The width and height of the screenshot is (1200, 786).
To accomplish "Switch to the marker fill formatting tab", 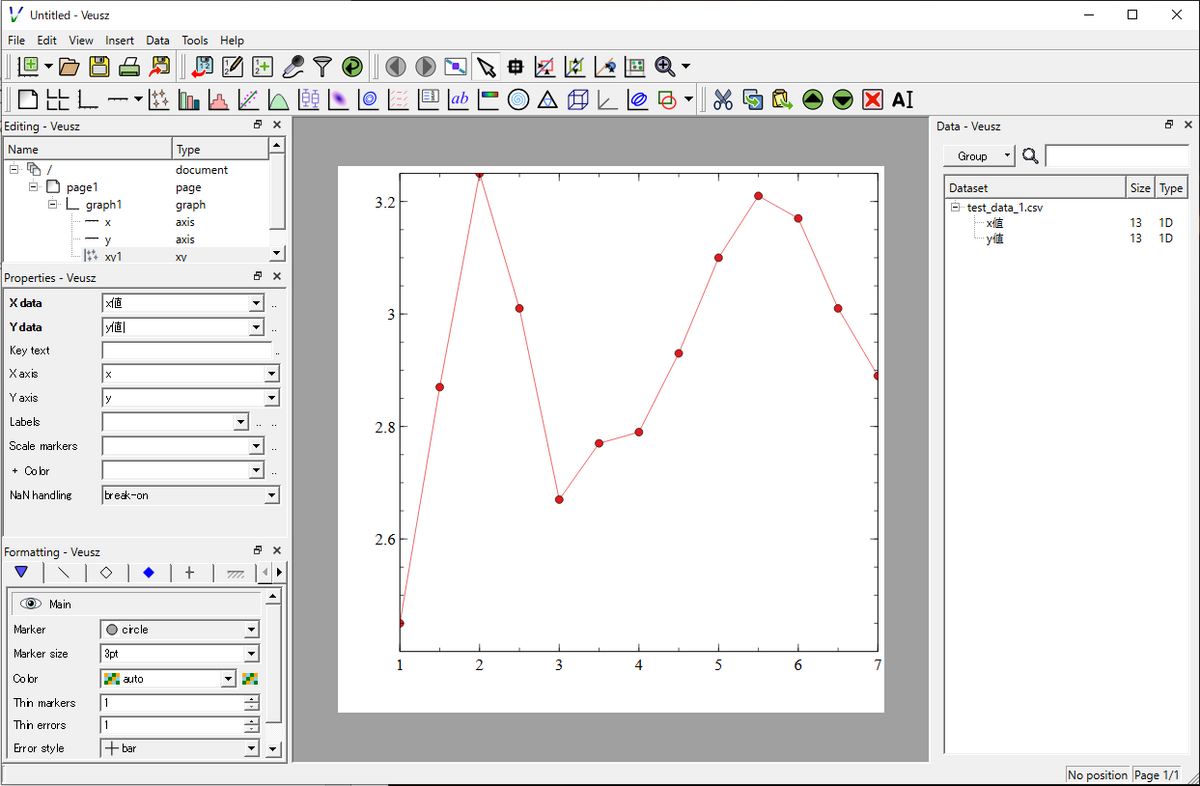I will coord(148,573).
